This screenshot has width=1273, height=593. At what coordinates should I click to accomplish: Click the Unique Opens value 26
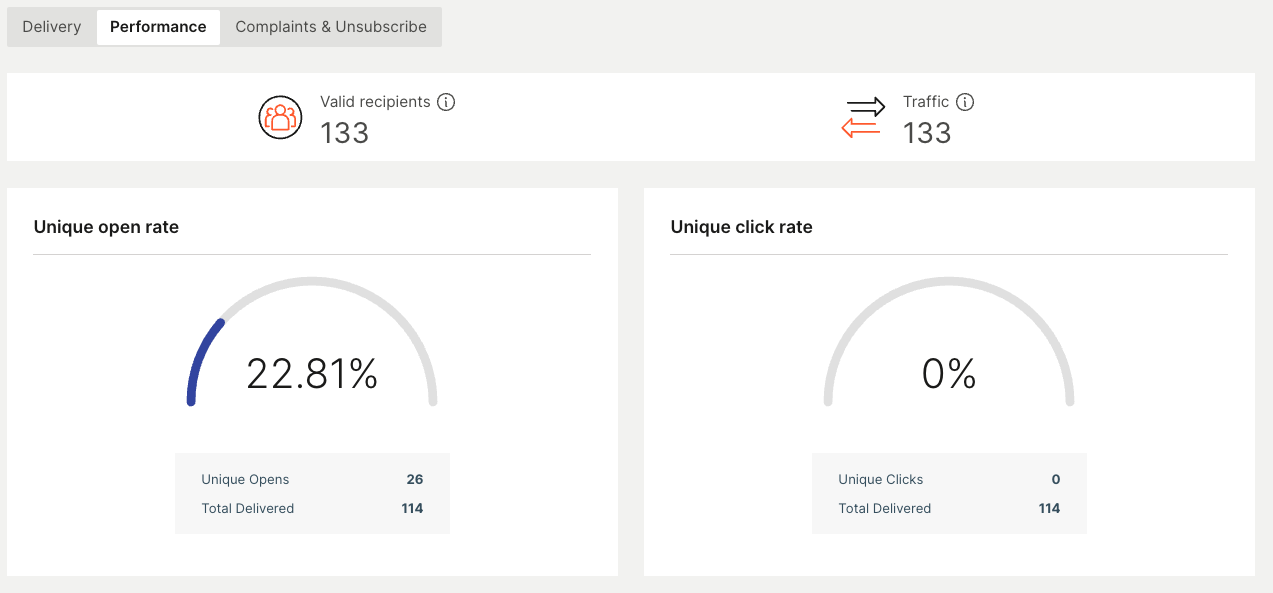pyautogui.click(x=414, y=480)
